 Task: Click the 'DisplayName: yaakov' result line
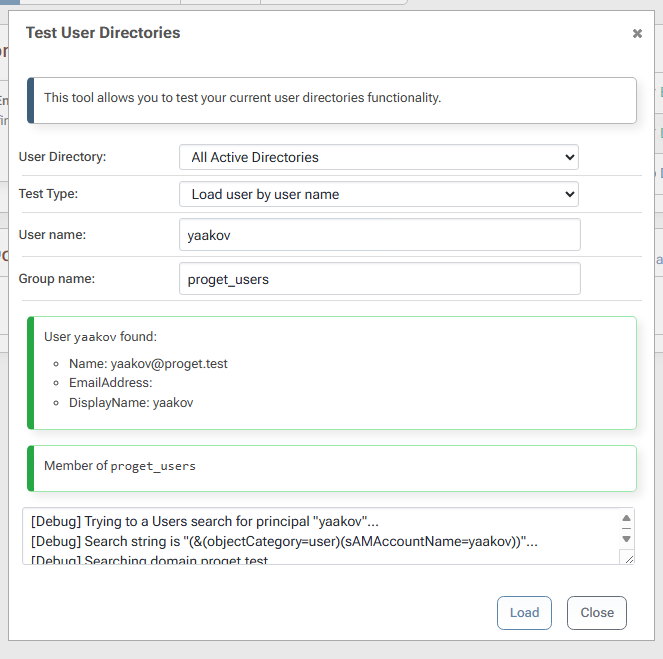(131, 403)
